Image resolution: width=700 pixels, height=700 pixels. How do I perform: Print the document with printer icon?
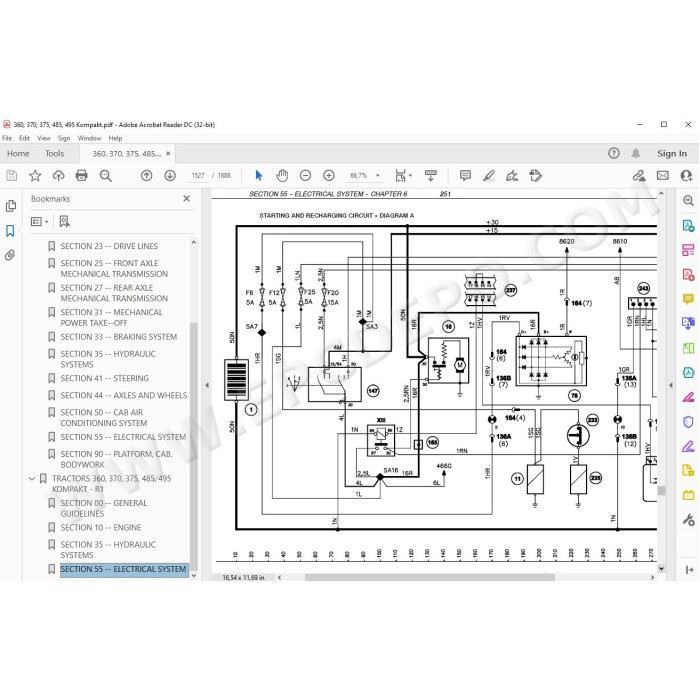[82, 175]
